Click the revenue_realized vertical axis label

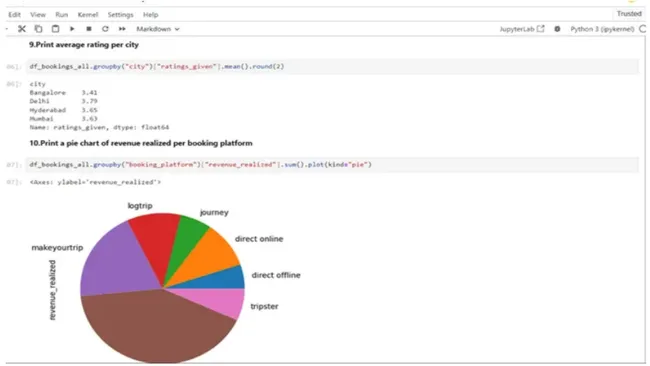pyautogui.click(x=52, y=290)
